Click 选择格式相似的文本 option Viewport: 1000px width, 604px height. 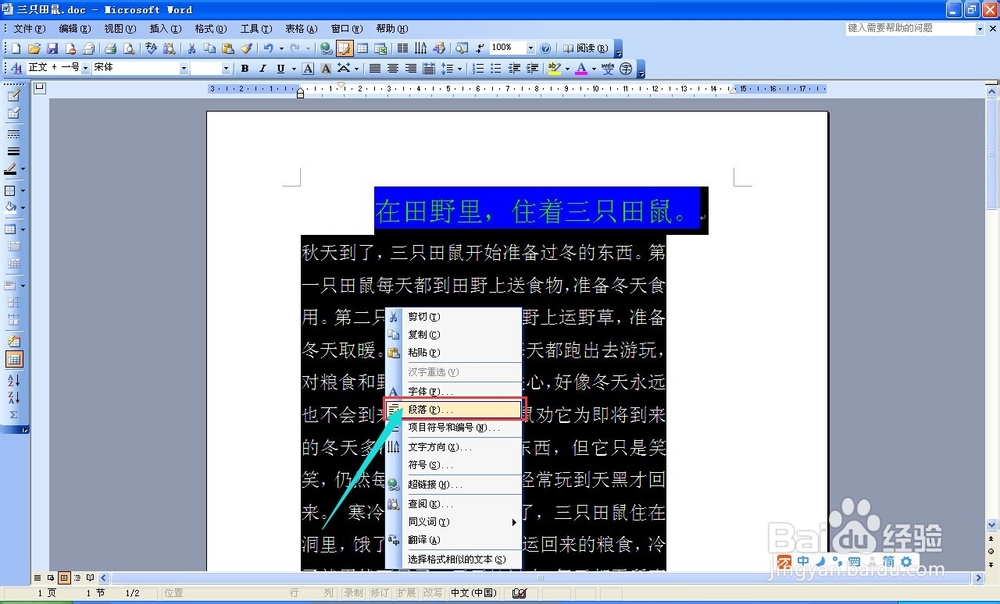pyautogui.click(x=453, y=559)
